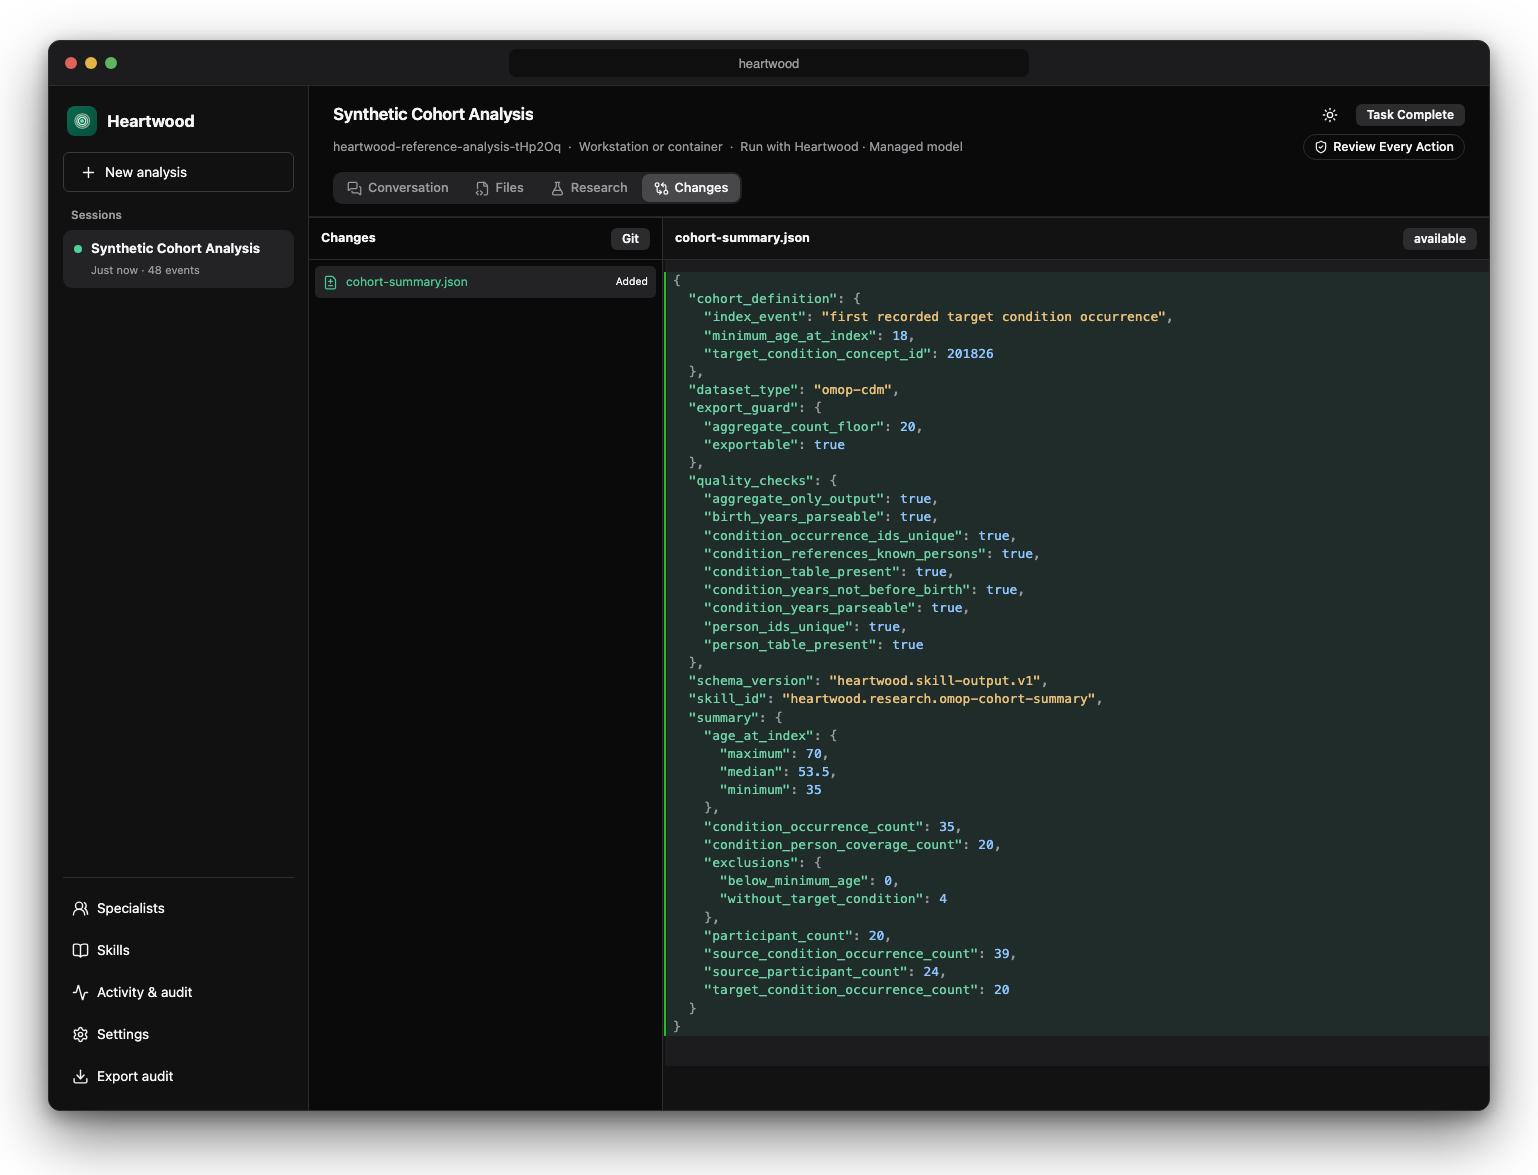The width and height of the screenshot is (1538, 1175).
Task: Click the file icon beside cohort-summary.json
Action: pyautogui.click(x=331, y=282)
